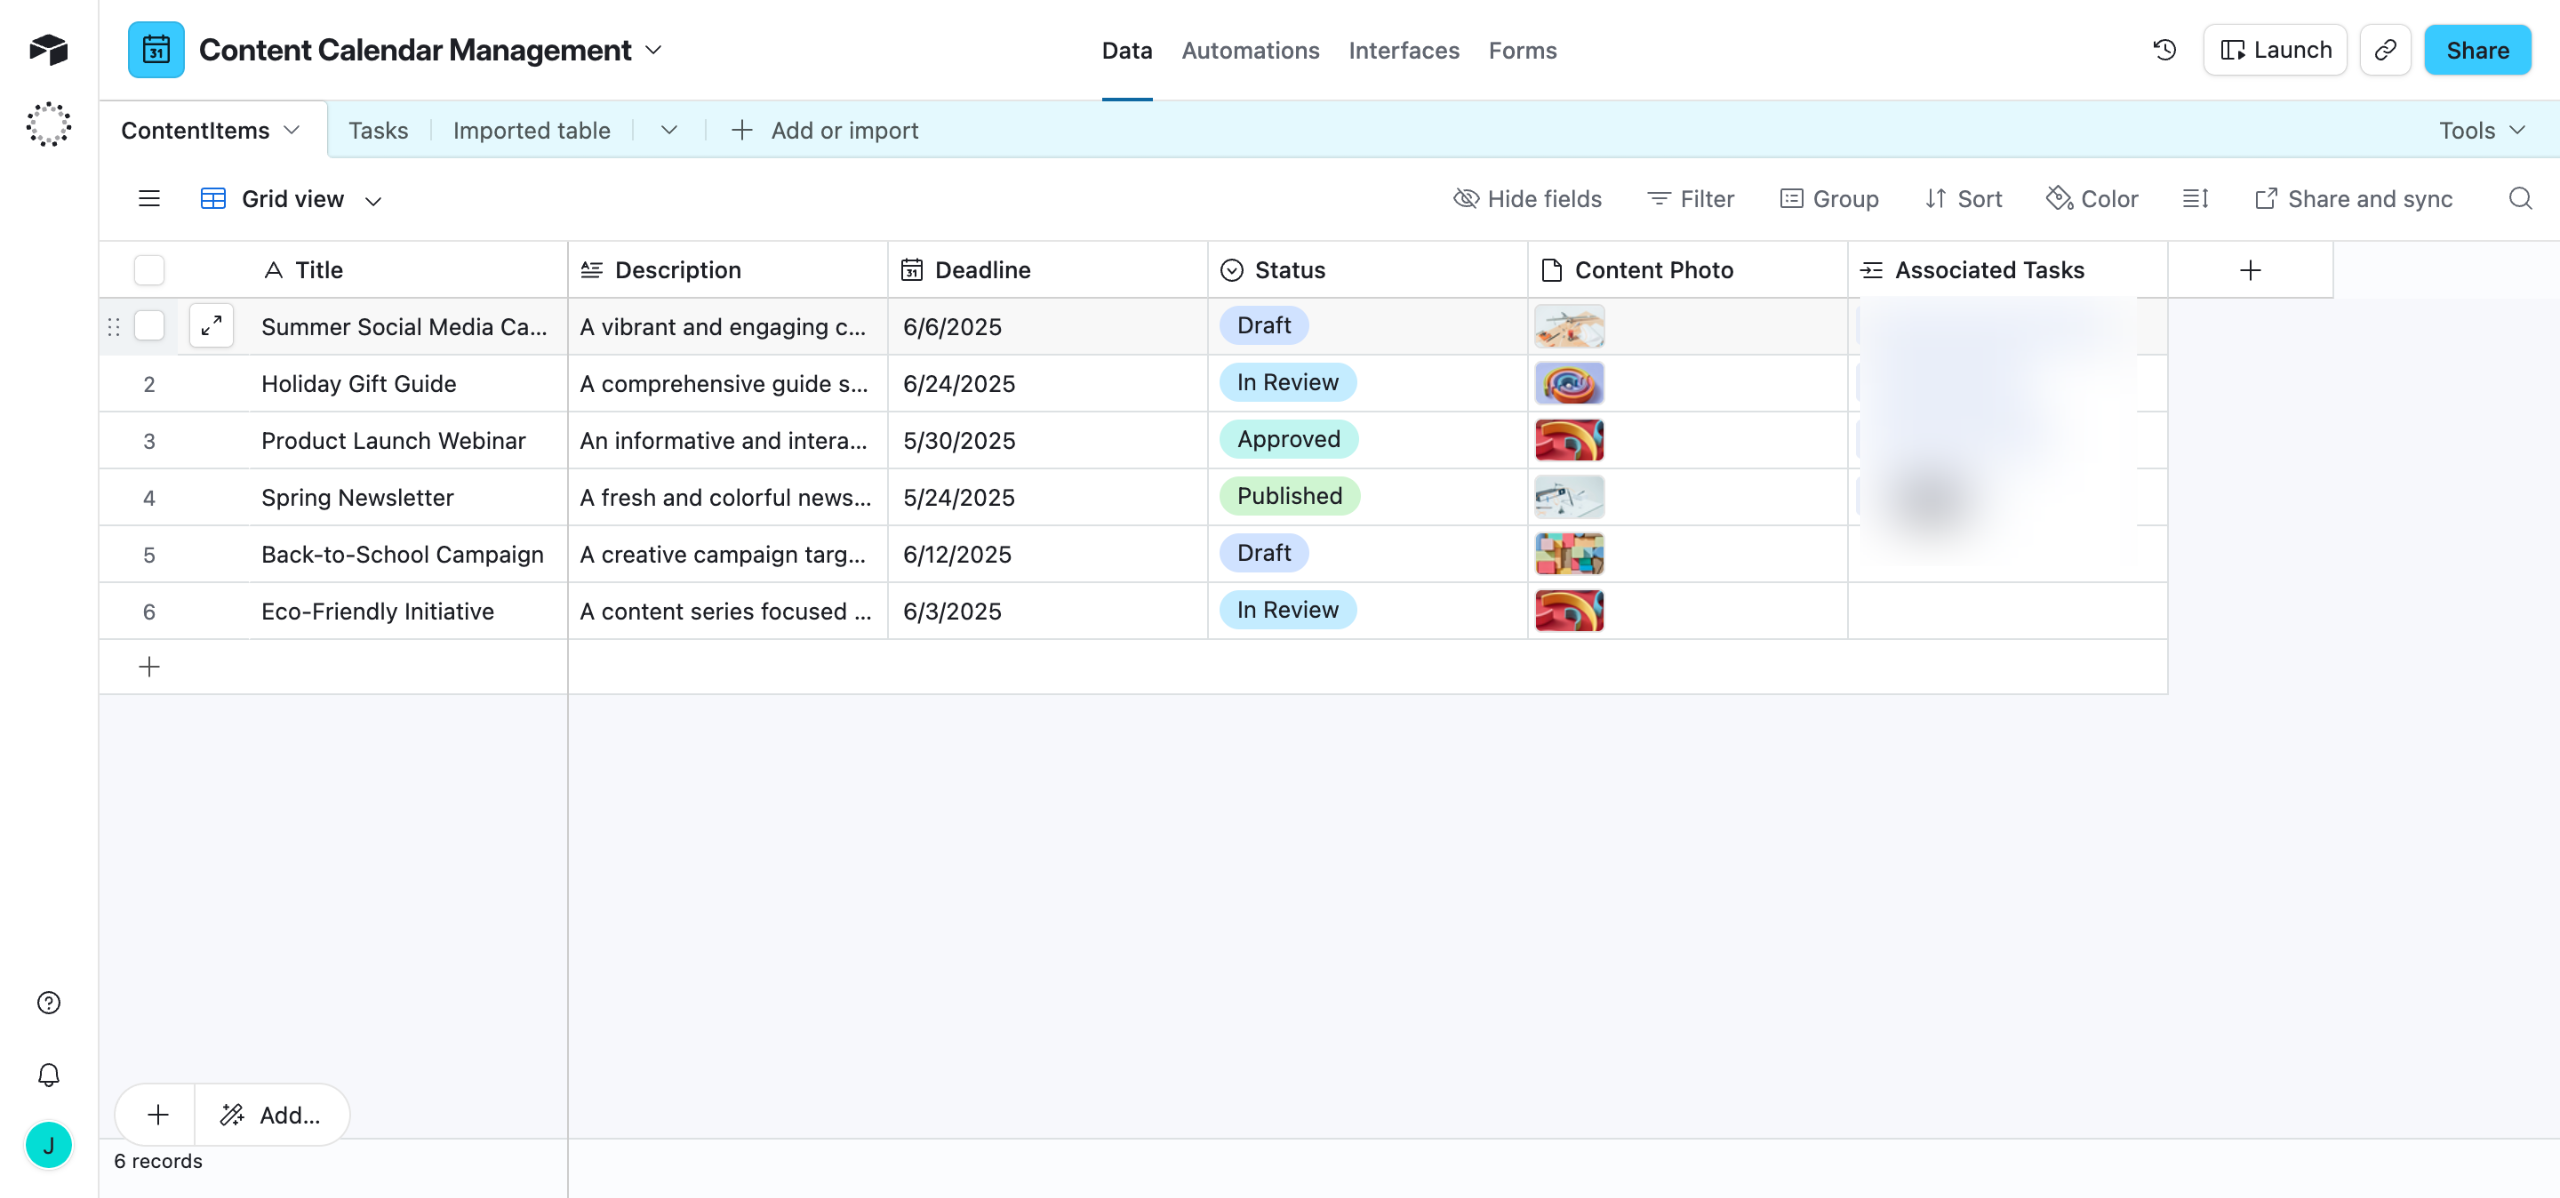
Task: Click the blue Share button
Action: pyautogui.click(x=2477, y=50)
